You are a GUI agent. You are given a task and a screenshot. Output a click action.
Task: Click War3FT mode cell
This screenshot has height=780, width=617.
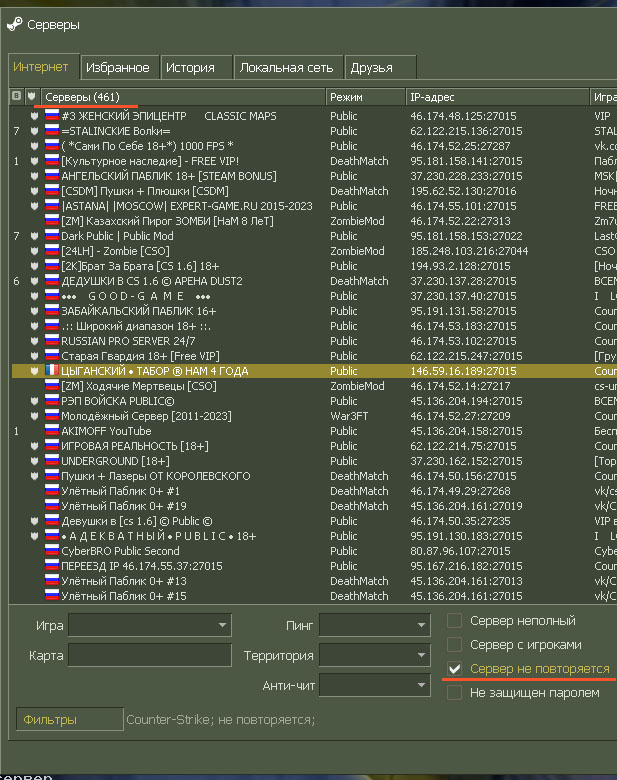click(349, 416)
